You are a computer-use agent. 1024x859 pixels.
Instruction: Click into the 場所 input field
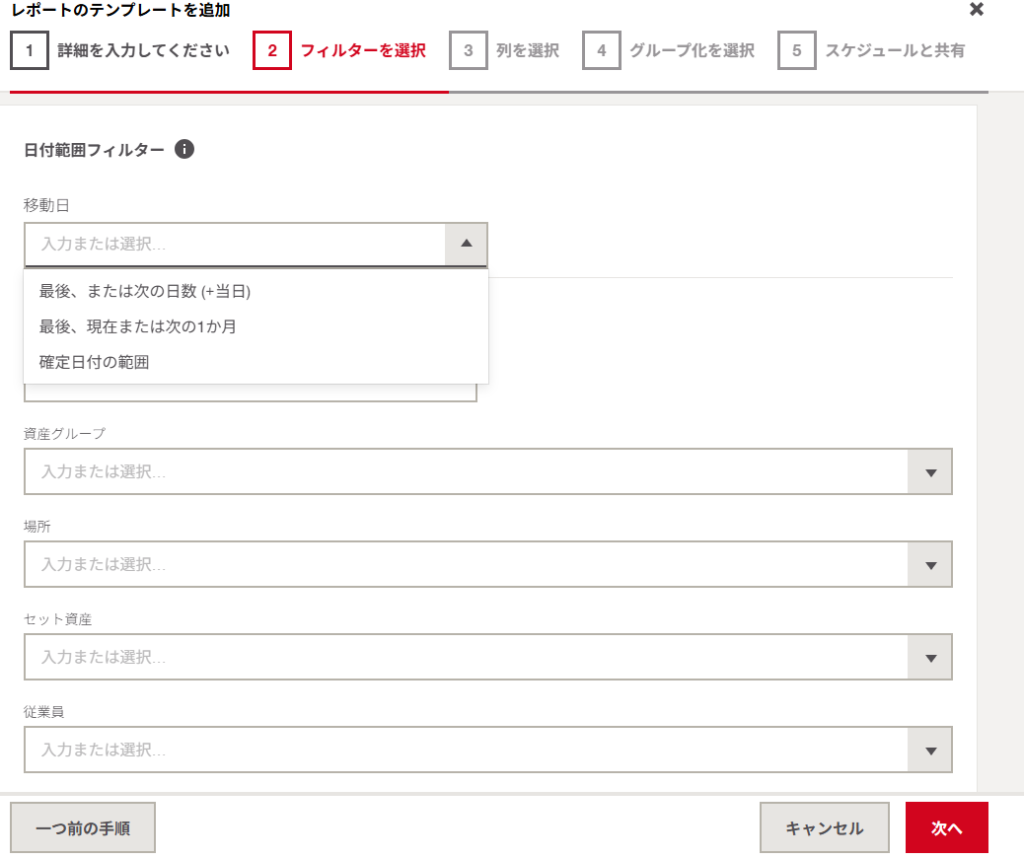(x=465, y=565)
